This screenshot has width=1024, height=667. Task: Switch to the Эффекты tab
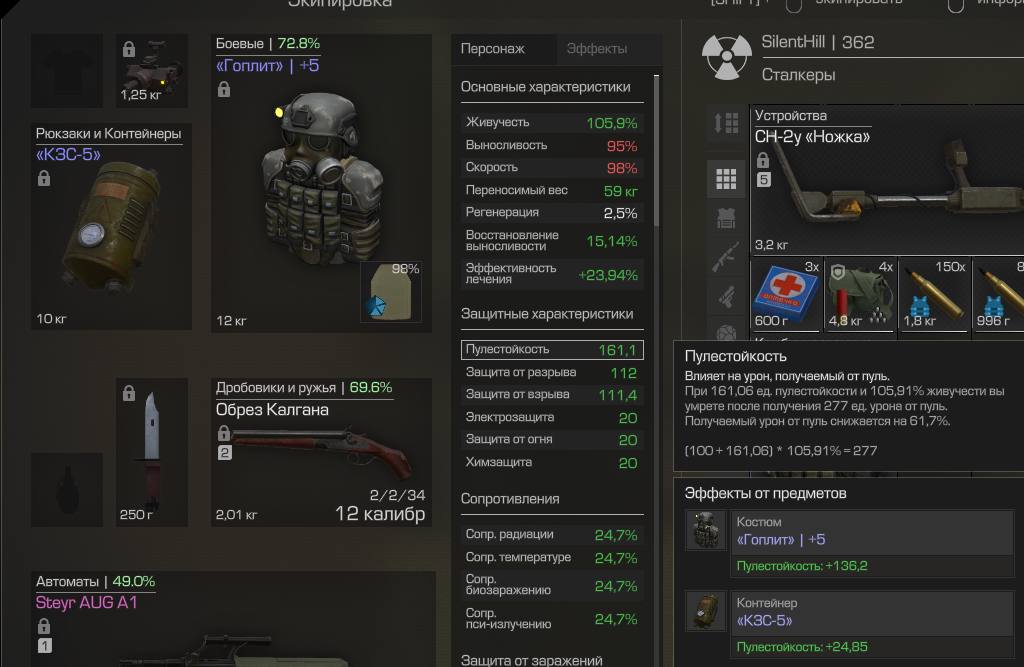pos(597,49)
